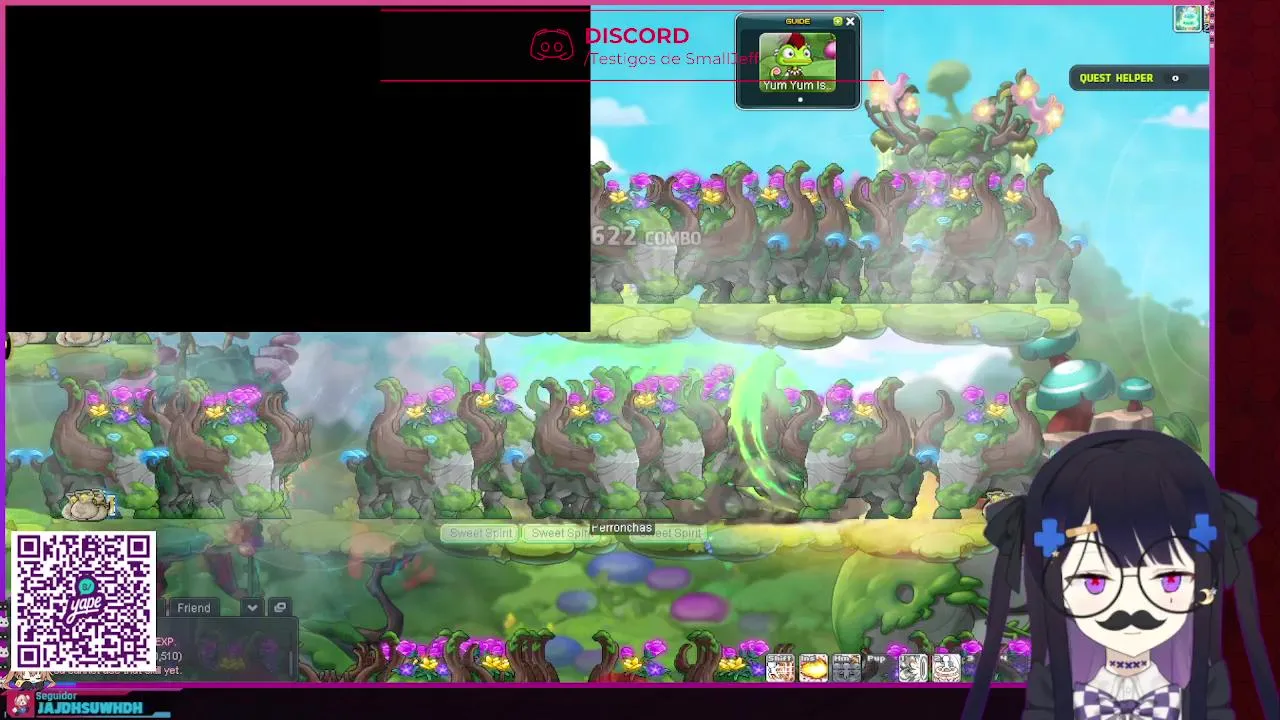Use the Shift quickslot skill
1280x720 pixels.
[x=780, y=668]
